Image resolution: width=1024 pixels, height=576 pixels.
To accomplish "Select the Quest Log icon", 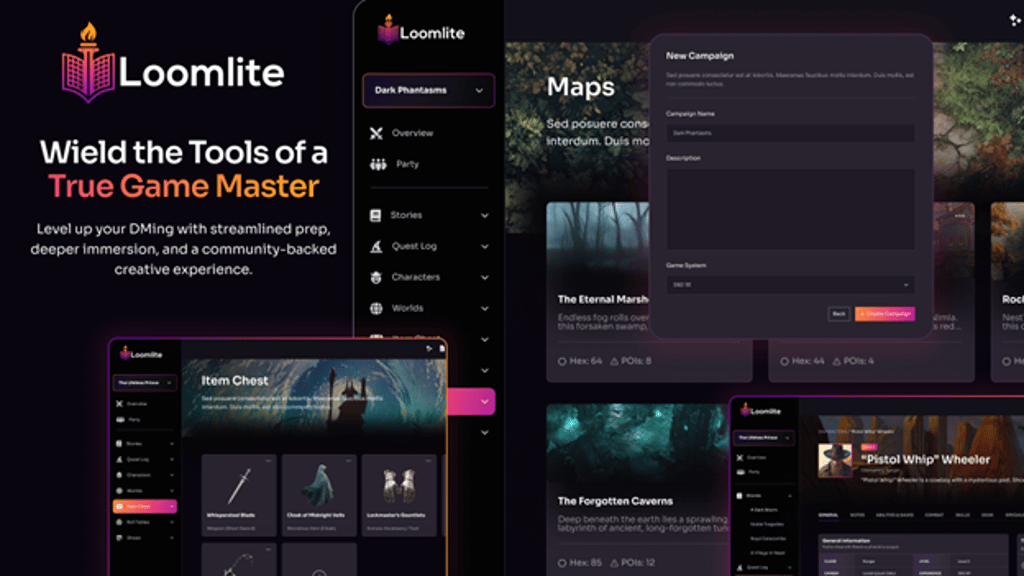I will [x=377, y=246].
